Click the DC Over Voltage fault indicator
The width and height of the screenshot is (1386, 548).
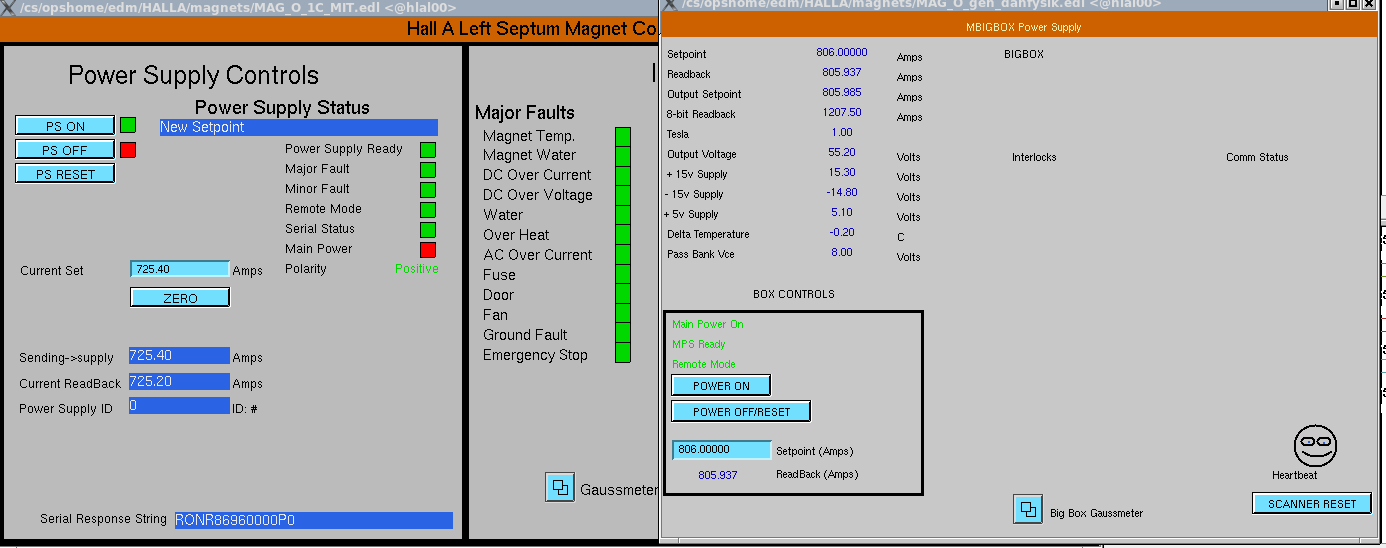pos(623,196)
